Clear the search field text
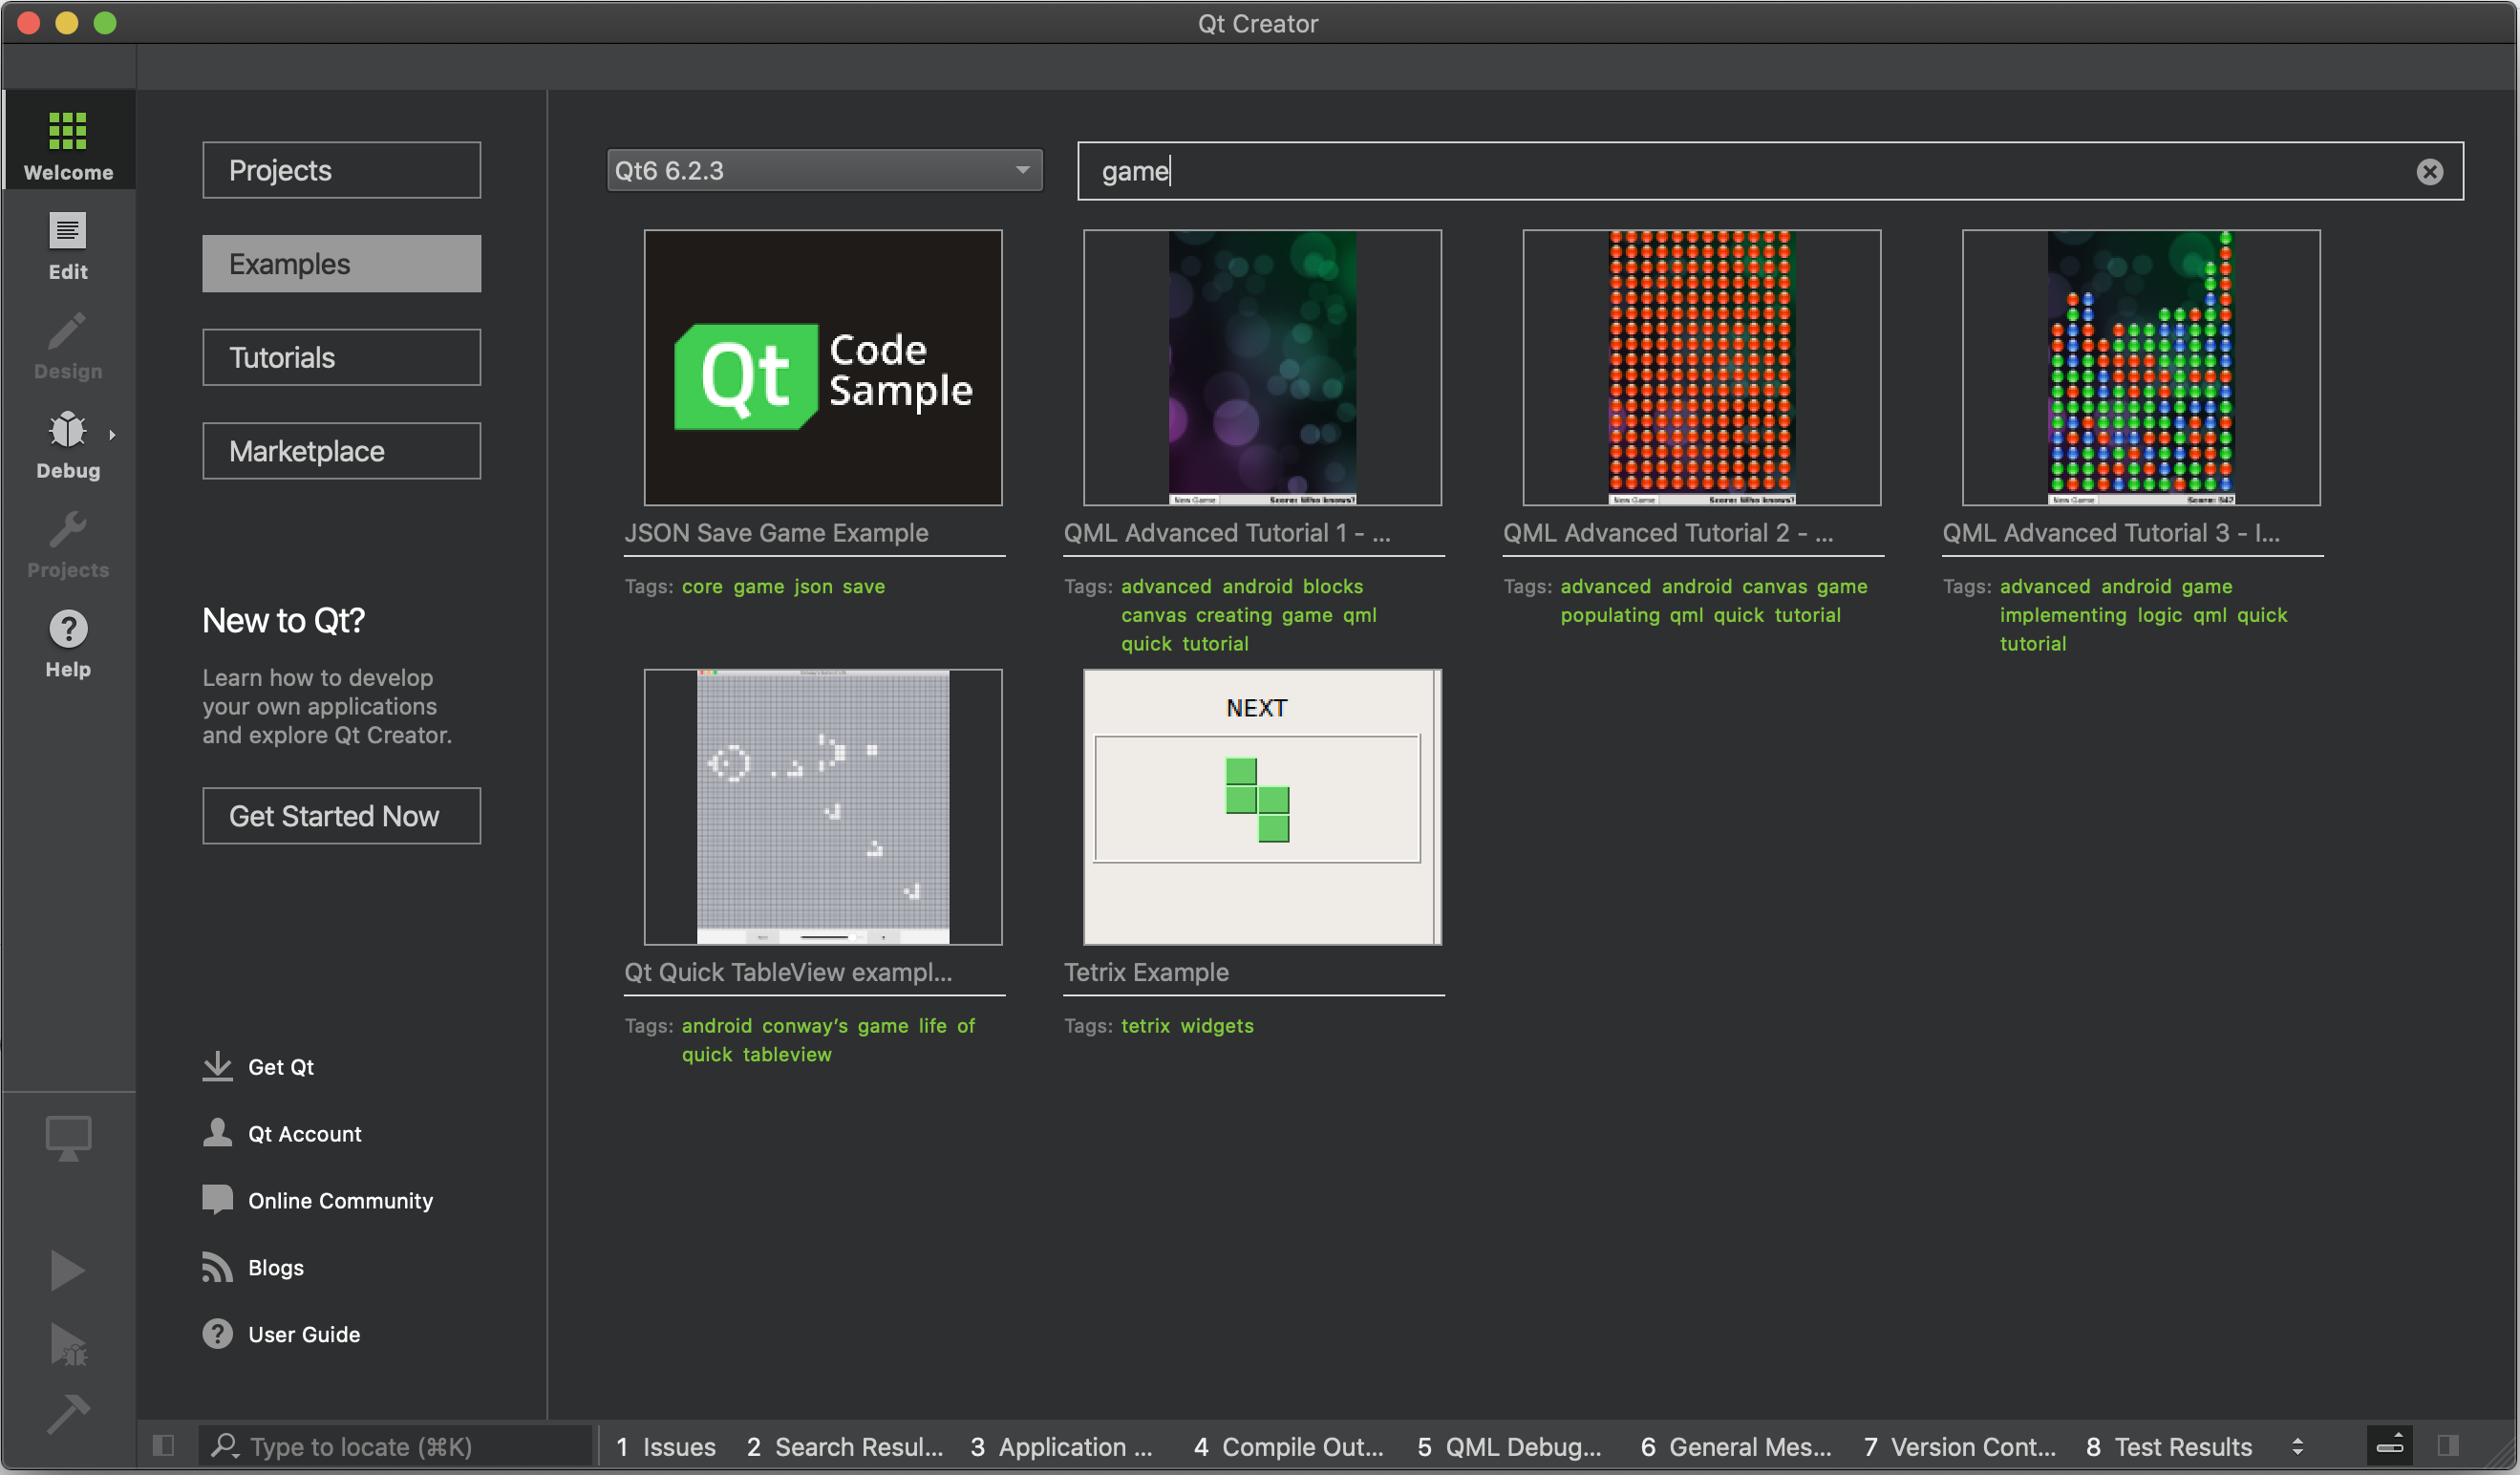The image size is (2520, 1475). click(x=2429, y=171)
